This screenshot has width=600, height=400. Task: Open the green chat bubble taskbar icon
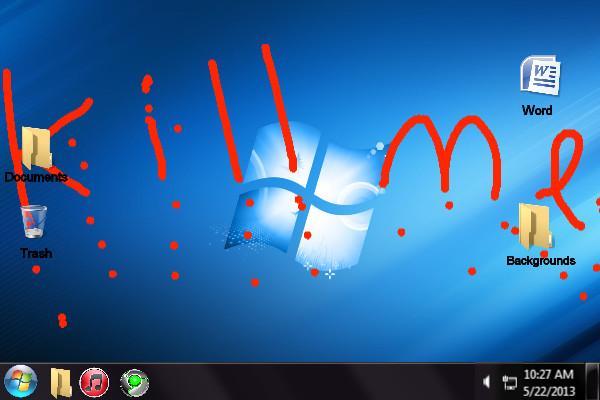134,382
